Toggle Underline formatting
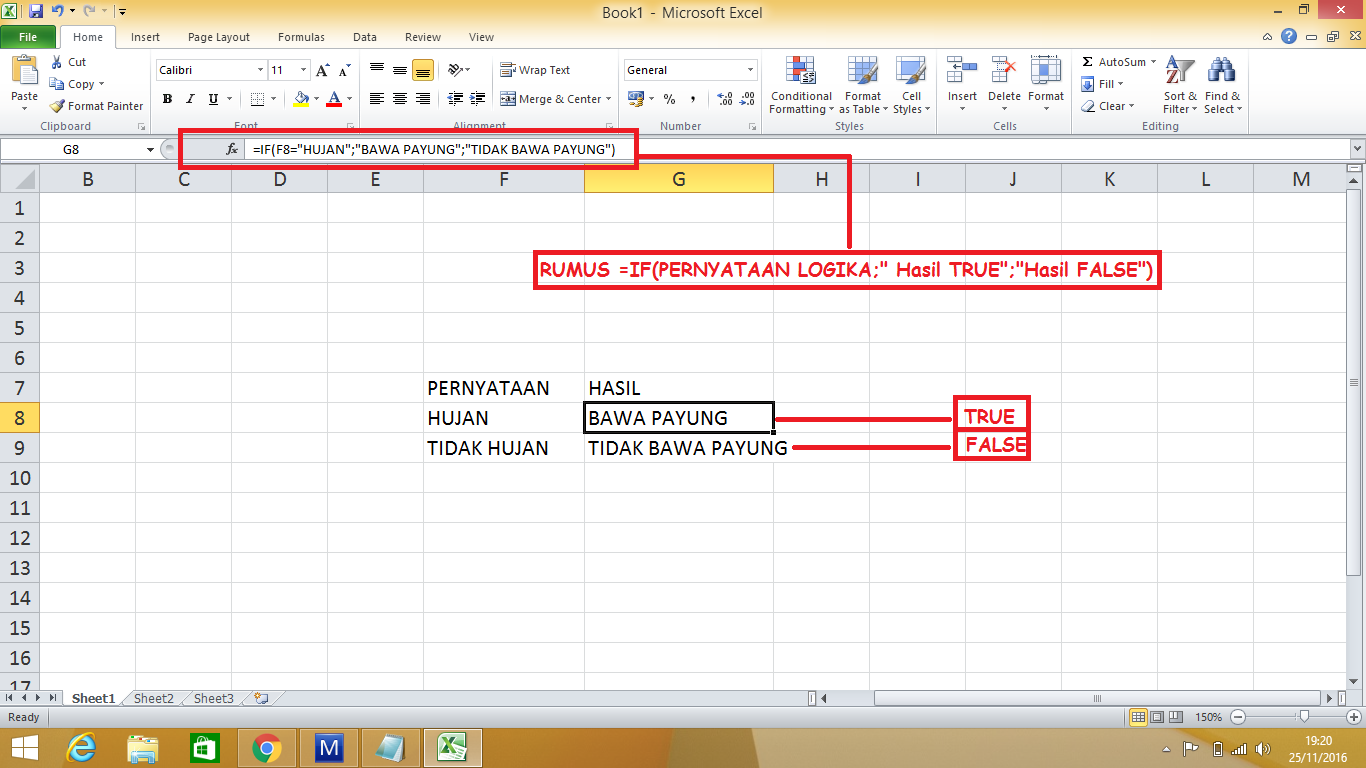 tap(212, 99)
